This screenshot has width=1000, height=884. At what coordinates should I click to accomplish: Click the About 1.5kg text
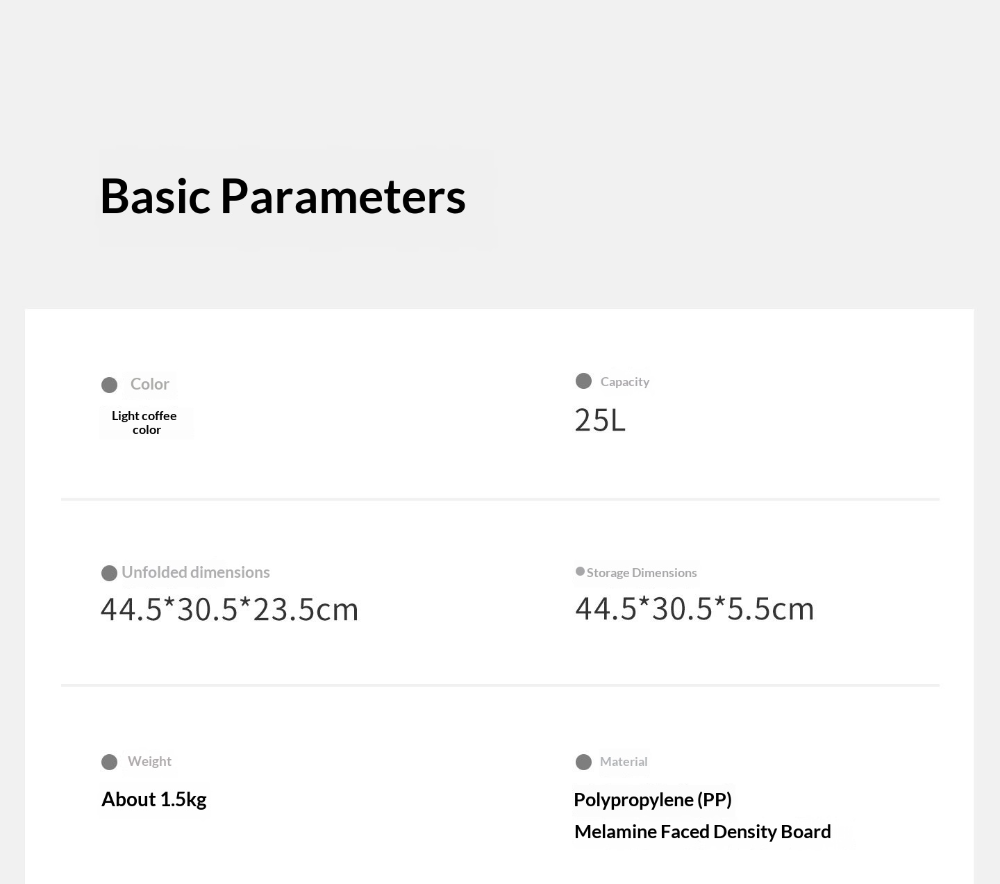pos(154,799)
